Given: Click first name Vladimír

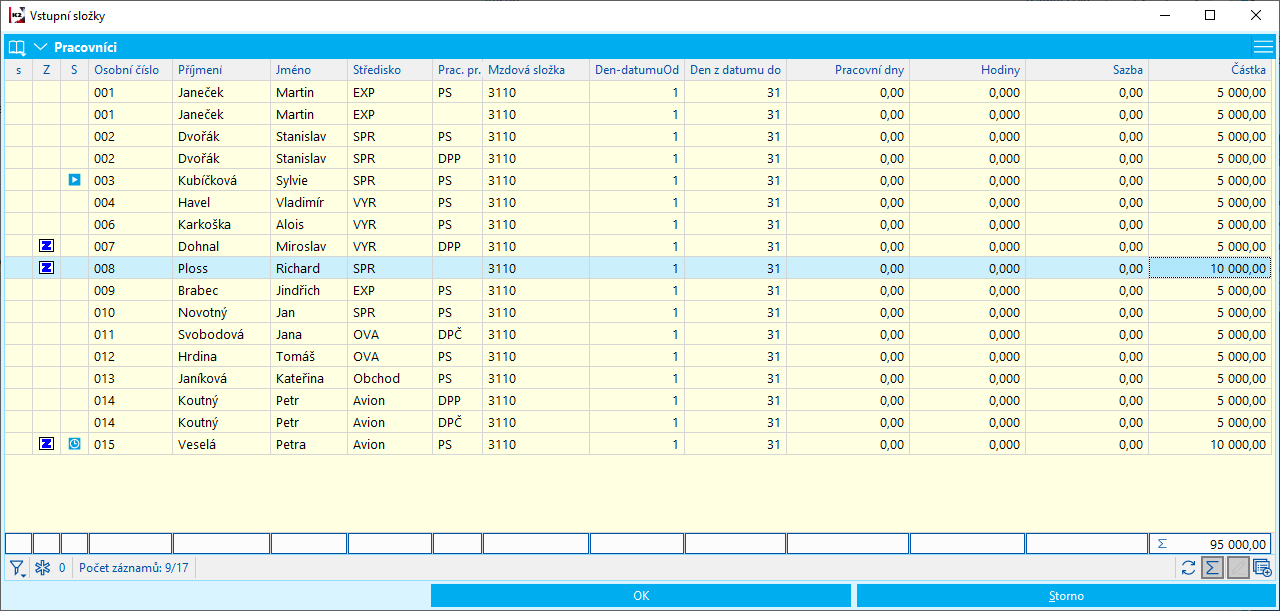Looking at the screenshot, I should coord(309,202).
